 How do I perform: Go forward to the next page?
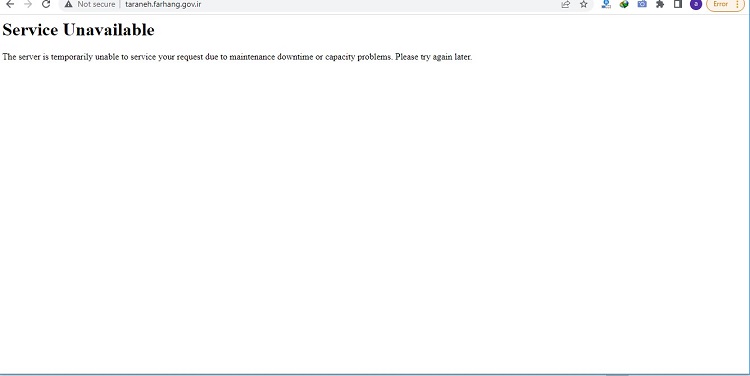pos(28,4)
